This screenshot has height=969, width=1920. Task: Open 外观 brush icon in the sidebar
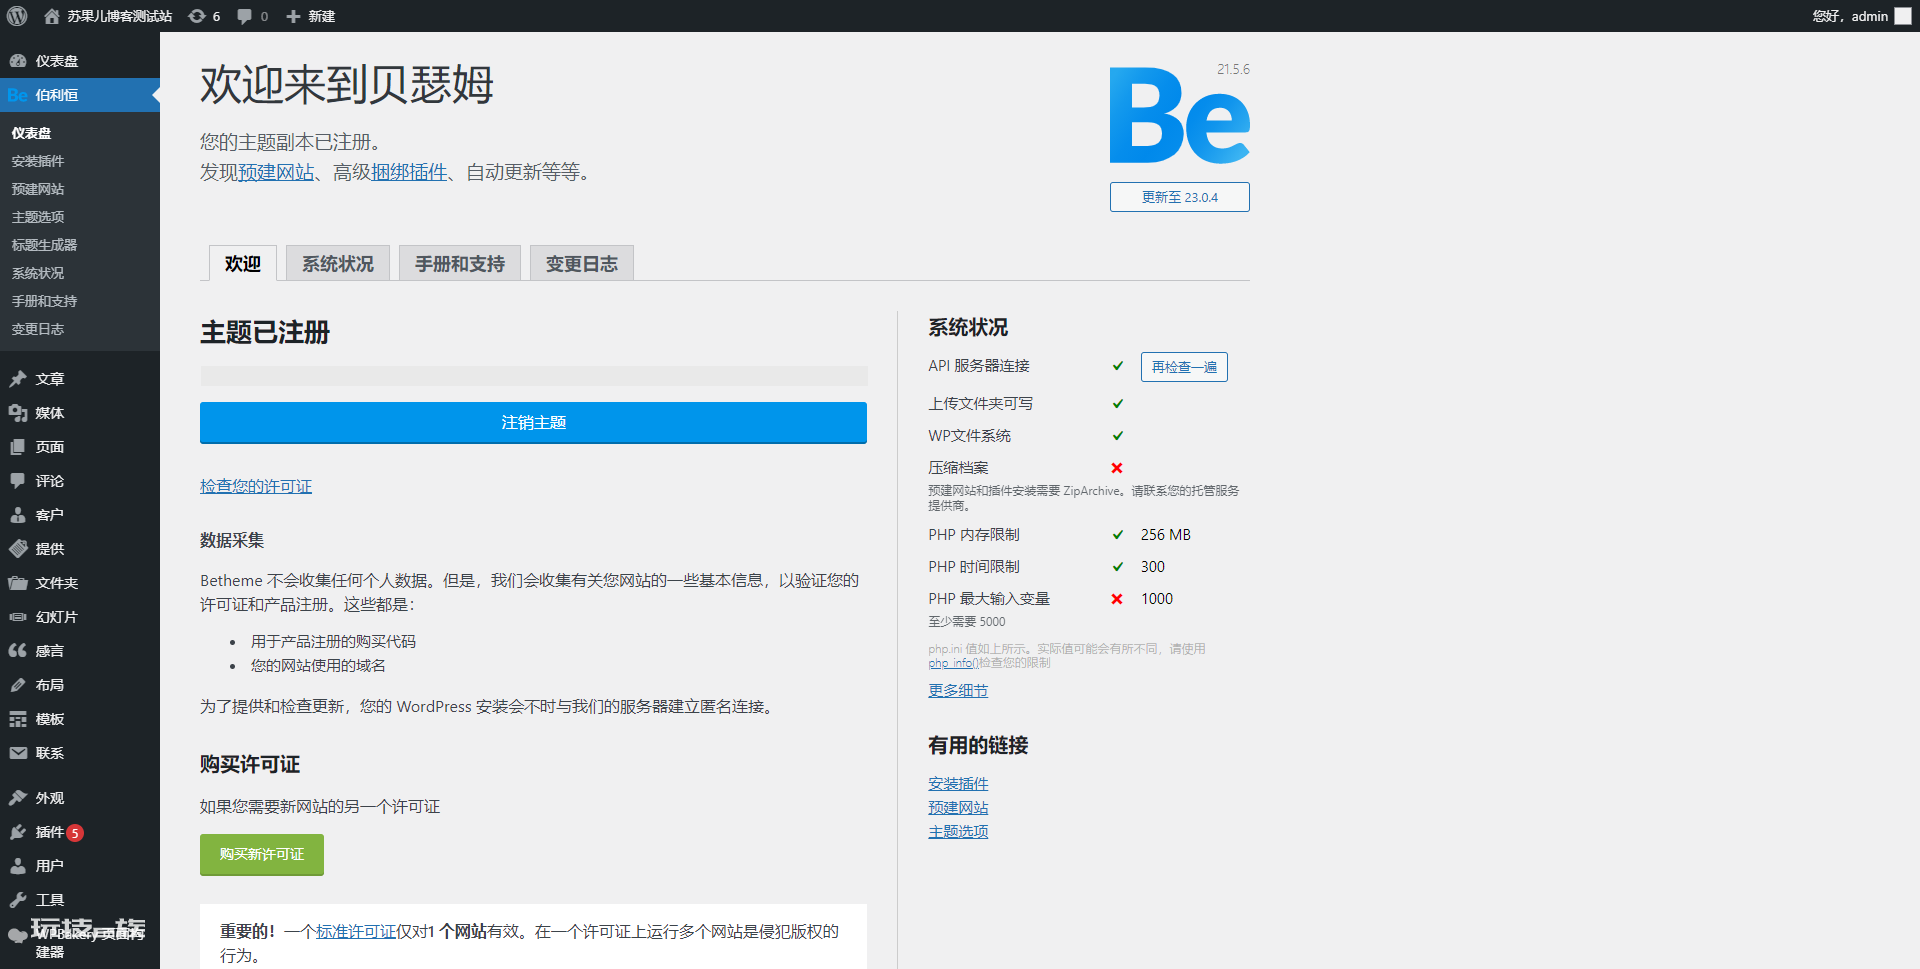pyautogui.click(x=18, y=798)
